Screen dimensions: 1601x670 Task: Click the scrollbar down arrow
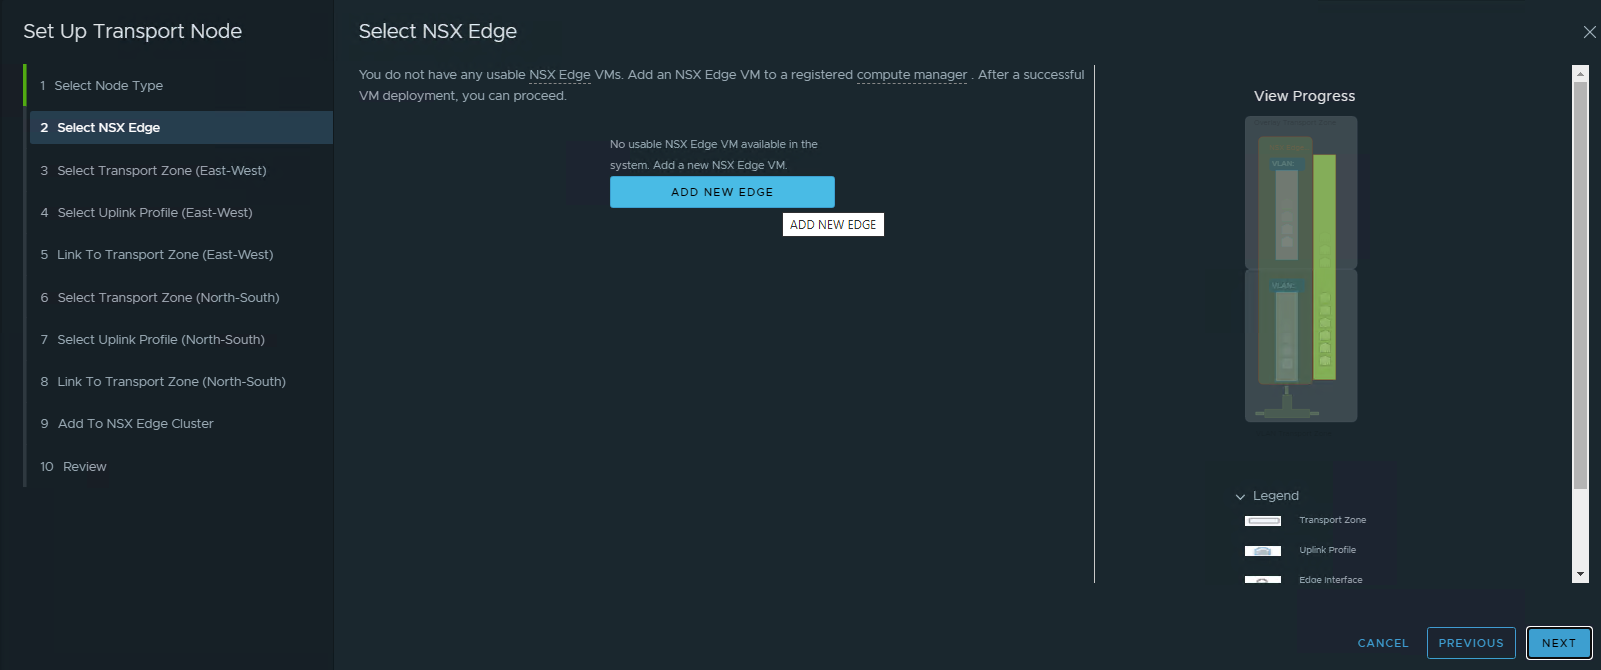coord(1580,575)
